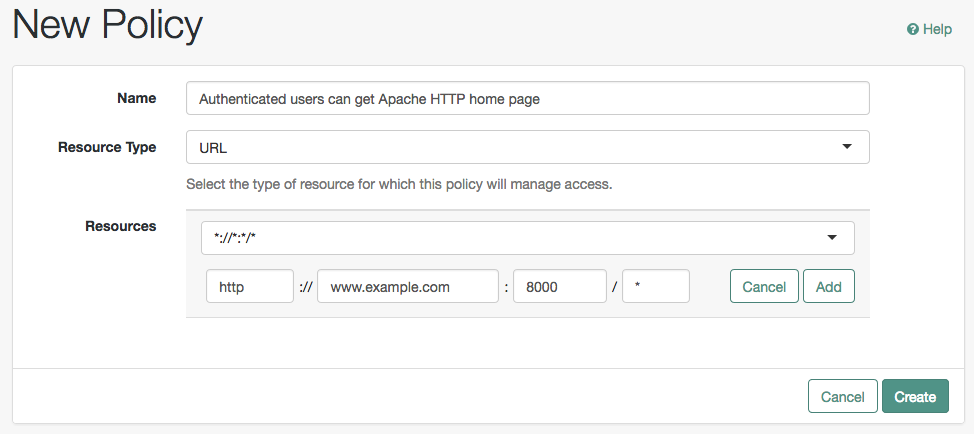The image size is (974, 434).
Task: Click the New Policy page heading
Action: click(x=108, y=26)
